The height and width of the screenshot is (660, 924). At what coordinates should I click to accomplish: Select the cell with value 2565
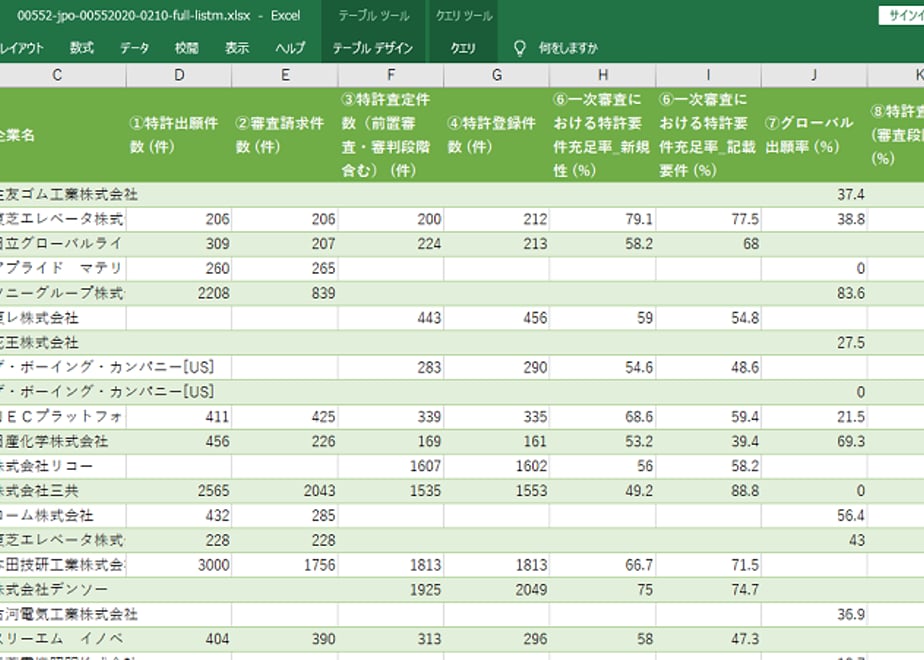(179, 491)
